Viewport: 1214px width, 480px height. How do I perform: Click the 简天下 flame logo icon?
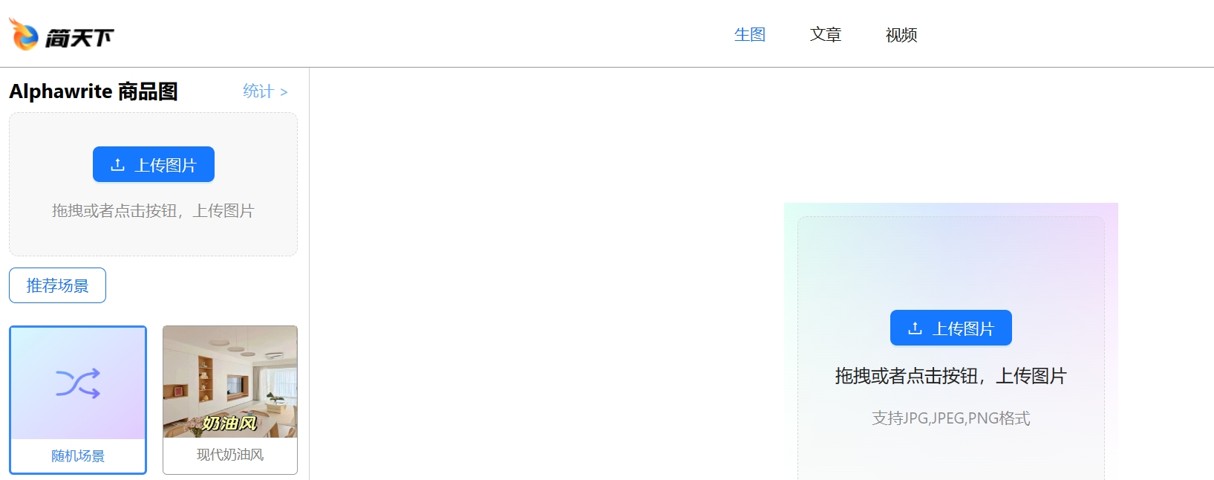point(24,34)
